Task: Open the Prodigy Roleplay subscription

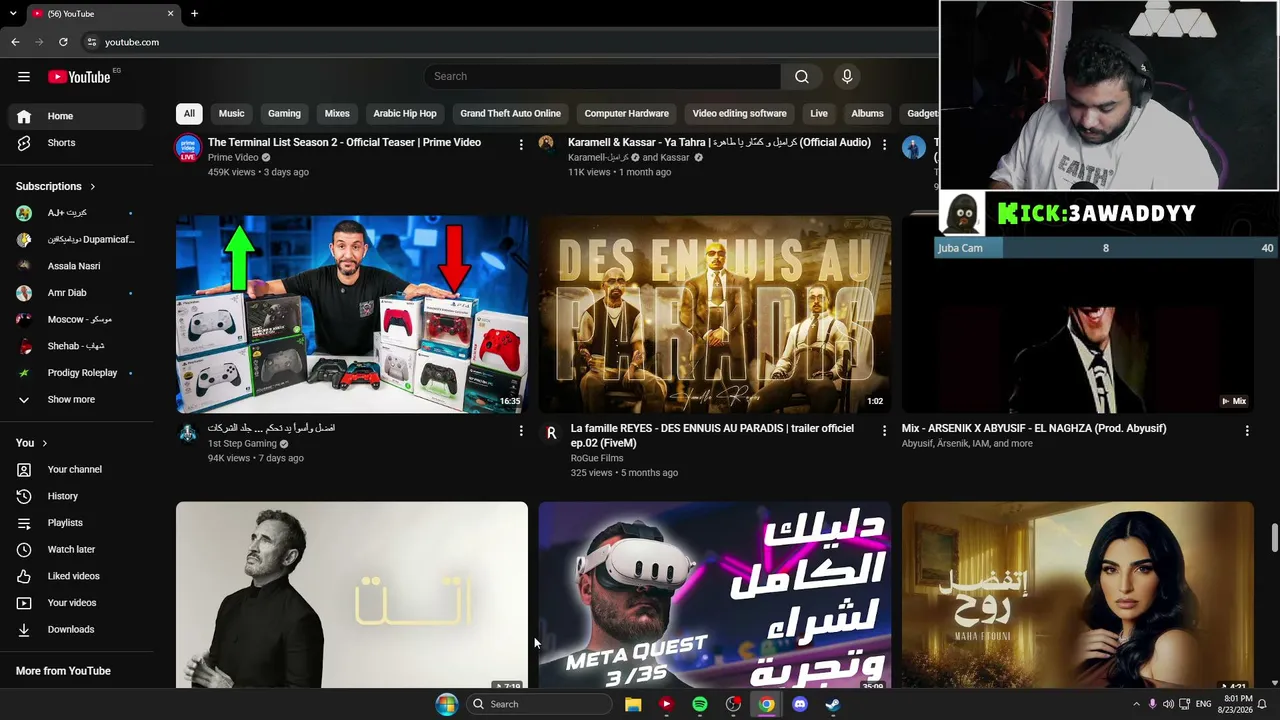Action: click(x=77, y=373)
